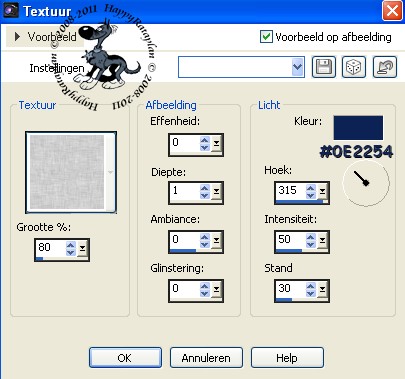The image size is (405, 379).
Task: Click the Kleur light color swatch
Action: click(358, 128)
